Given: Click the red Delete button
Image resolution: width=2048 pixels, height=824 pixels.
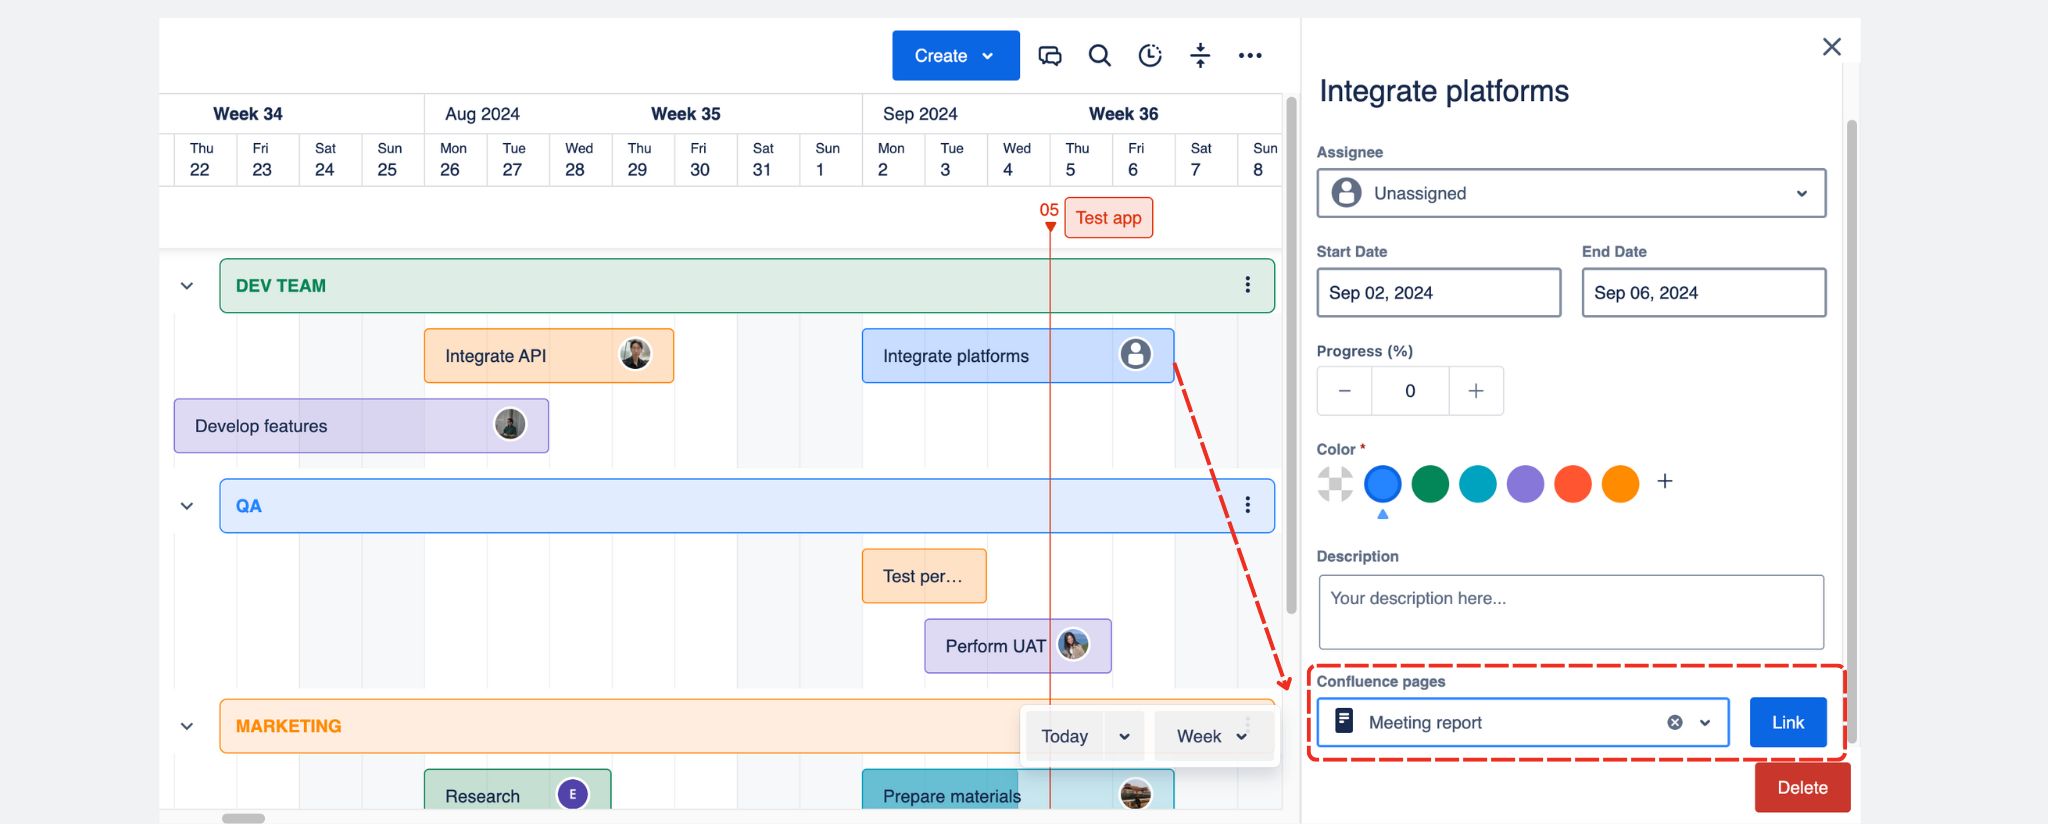Looking at the screenshot, I should point(1801,788).
